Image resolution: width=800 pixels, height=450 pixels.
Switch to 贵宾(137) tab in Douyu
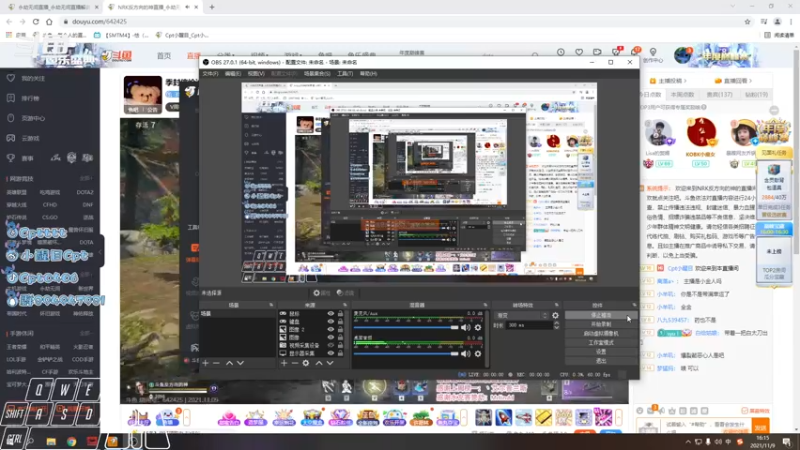719,94
